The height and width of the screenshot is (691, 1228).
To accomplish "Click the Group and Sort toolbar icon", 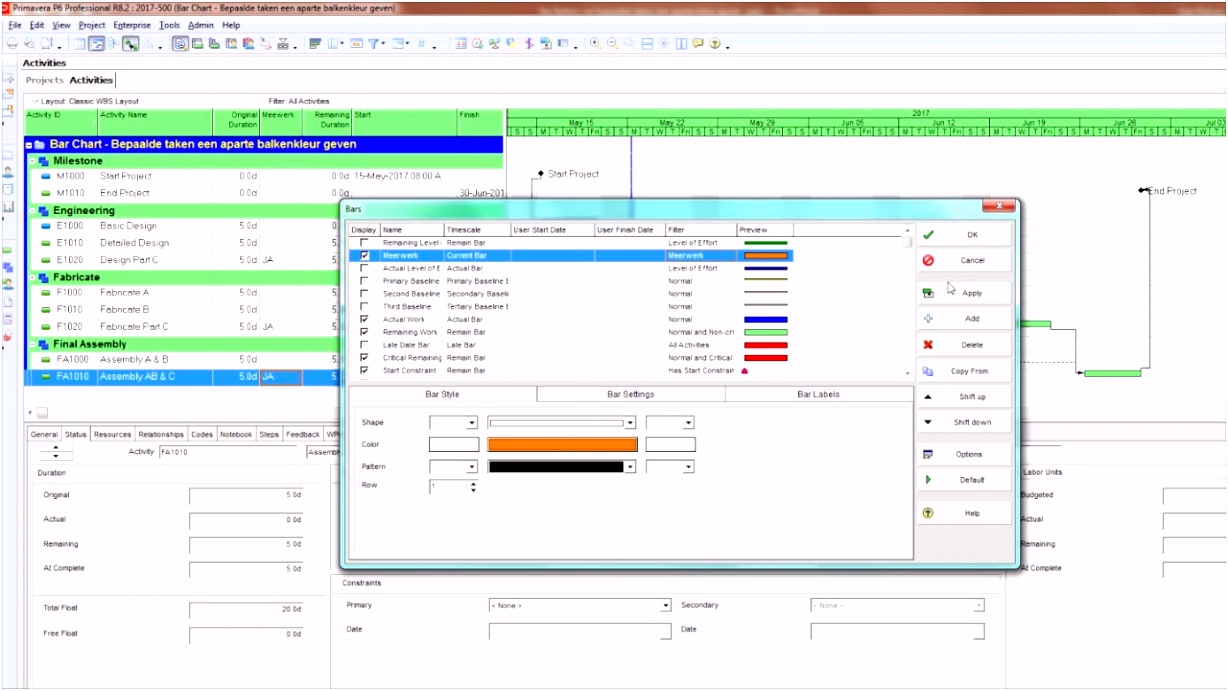I will 397,44.
